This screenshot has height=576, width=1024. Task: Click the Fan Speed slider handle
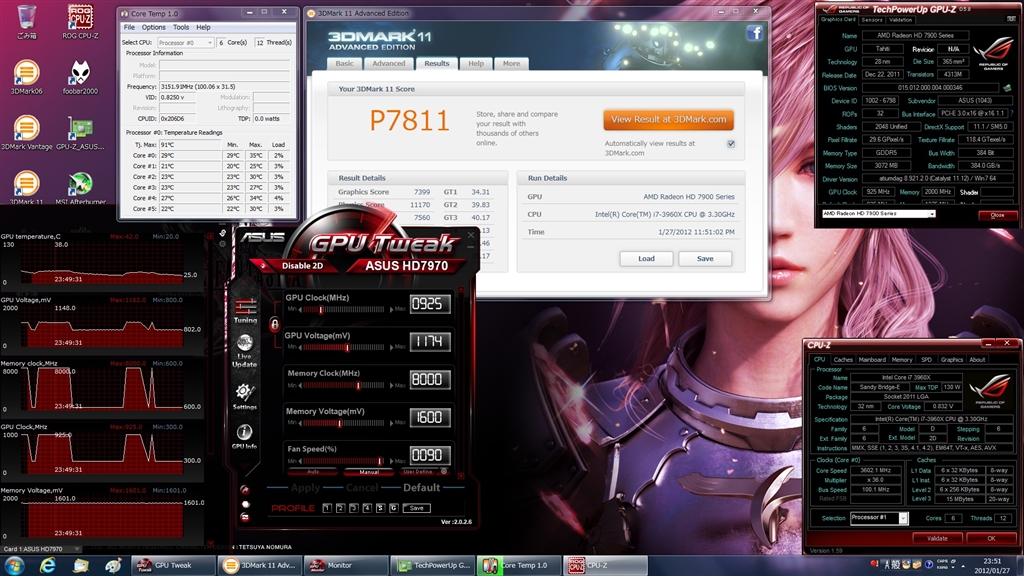[x=379, y=461]
